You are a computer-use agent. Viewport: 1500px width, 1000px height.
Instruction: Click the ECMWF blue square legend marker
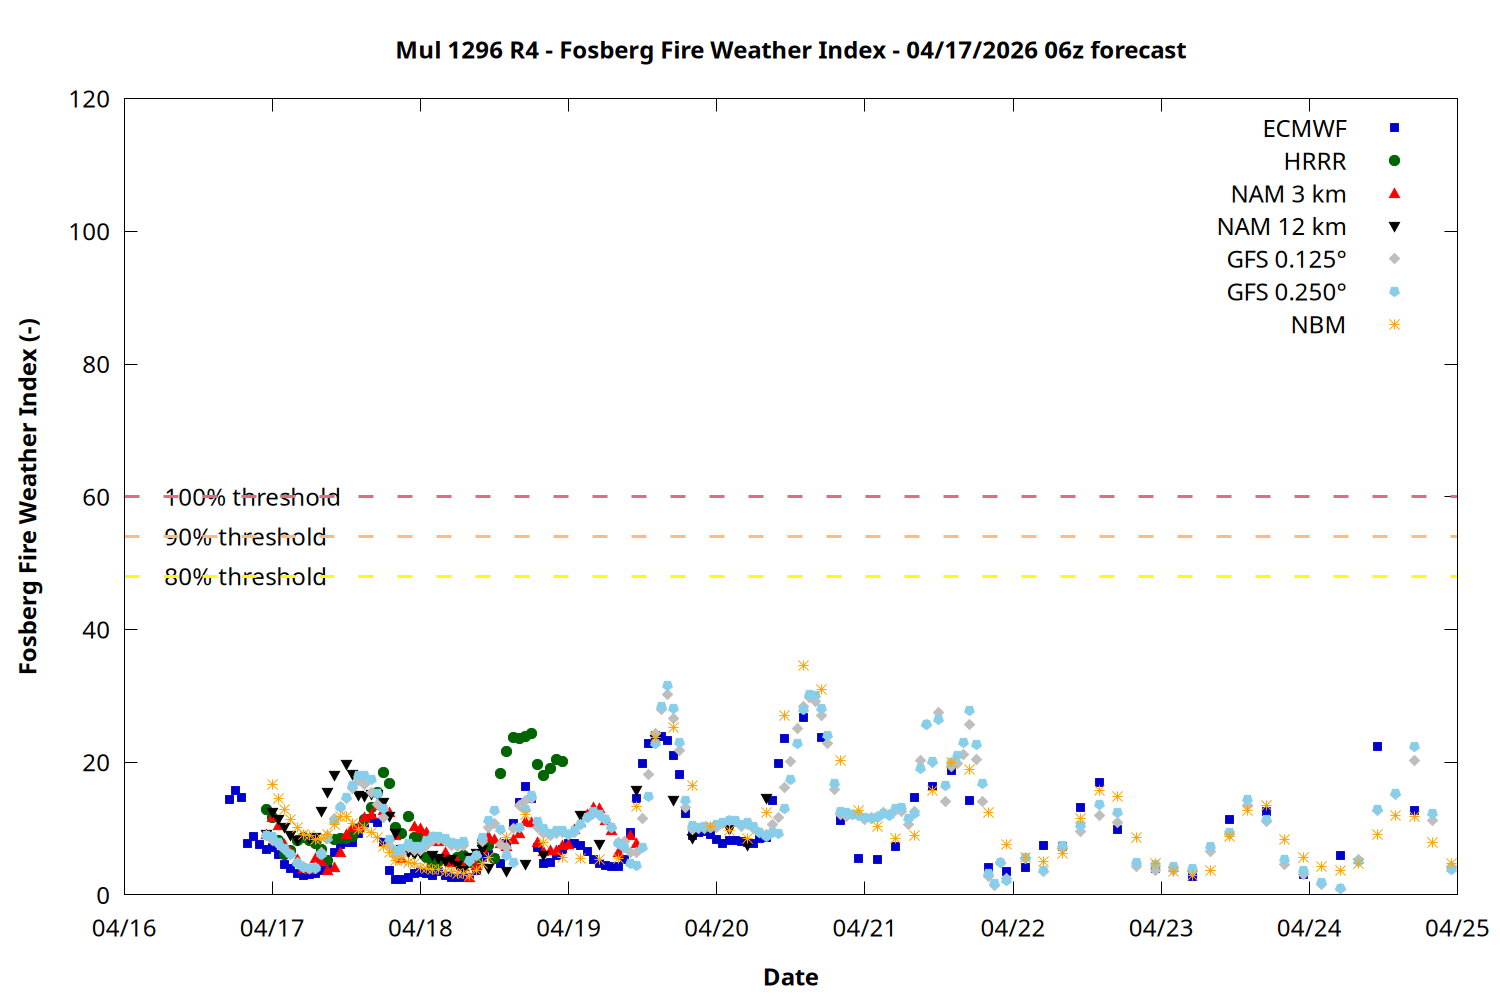pyautogui.click(x=1394, y=128)
